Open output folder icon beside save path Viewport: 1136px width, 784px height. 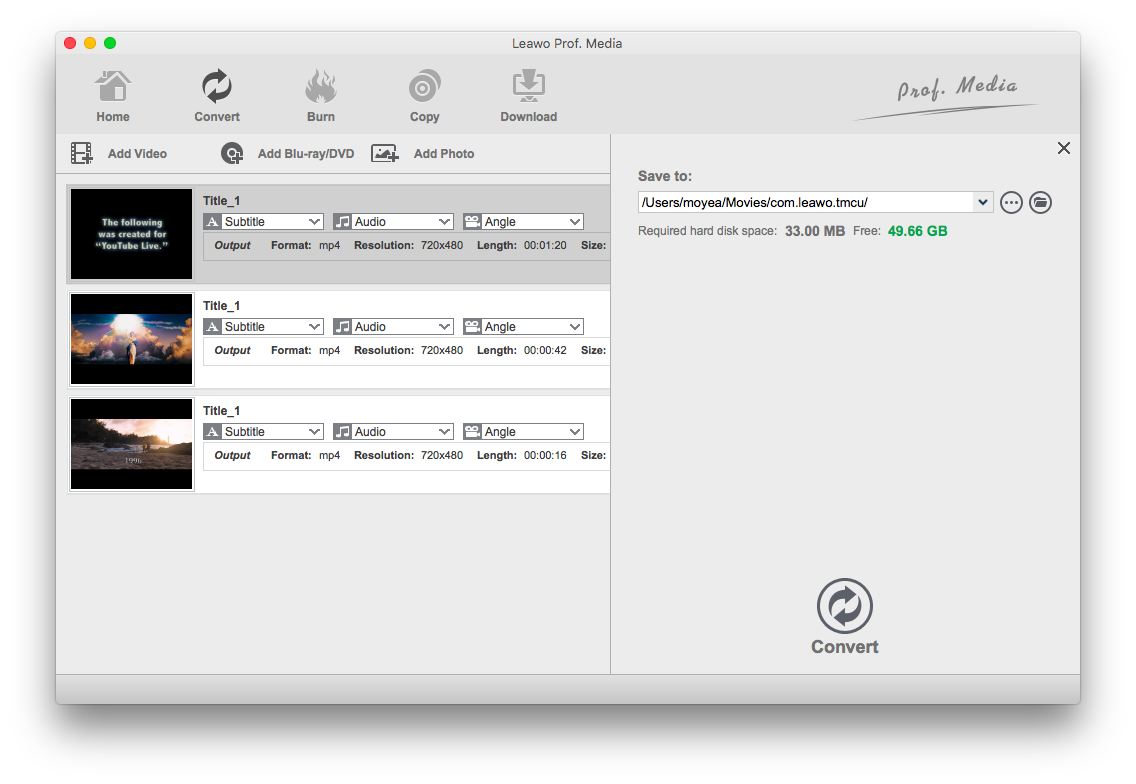pos(1040,203)
